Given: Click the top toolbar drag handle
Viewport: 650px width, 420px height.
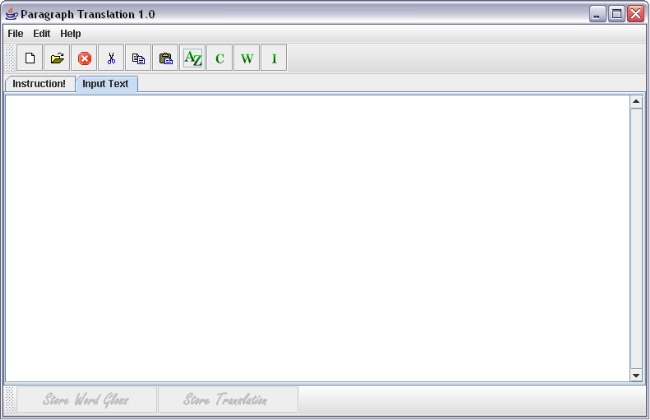Looking at the screenshot, I should 10,58.
